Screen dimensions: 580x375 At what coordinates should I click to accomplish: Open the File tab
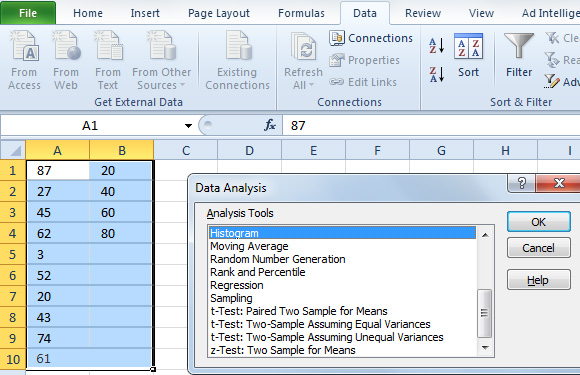tap(28, 13)
